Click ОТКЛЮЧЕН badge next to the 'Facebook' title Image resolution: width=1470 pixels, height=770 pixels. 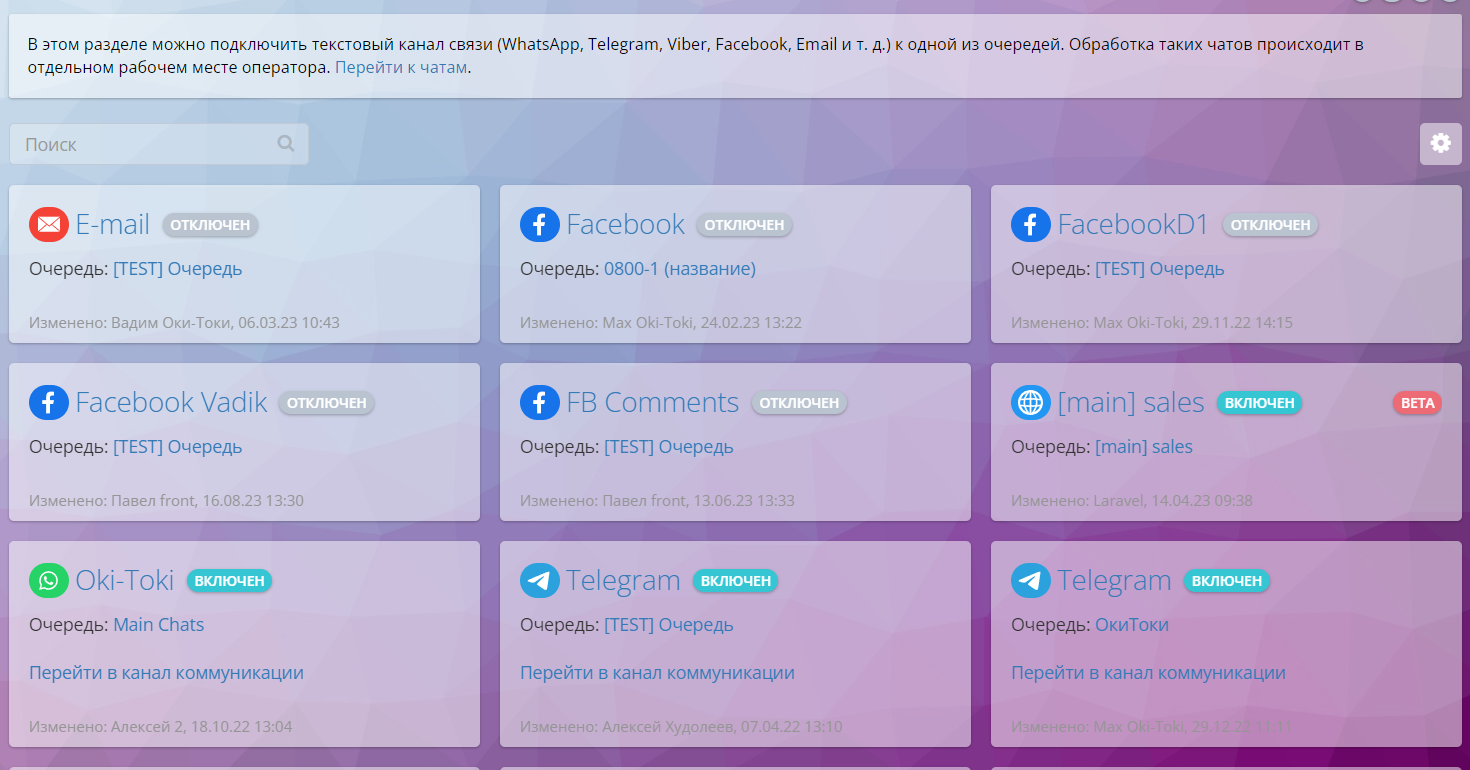click(x=744, y=225)
